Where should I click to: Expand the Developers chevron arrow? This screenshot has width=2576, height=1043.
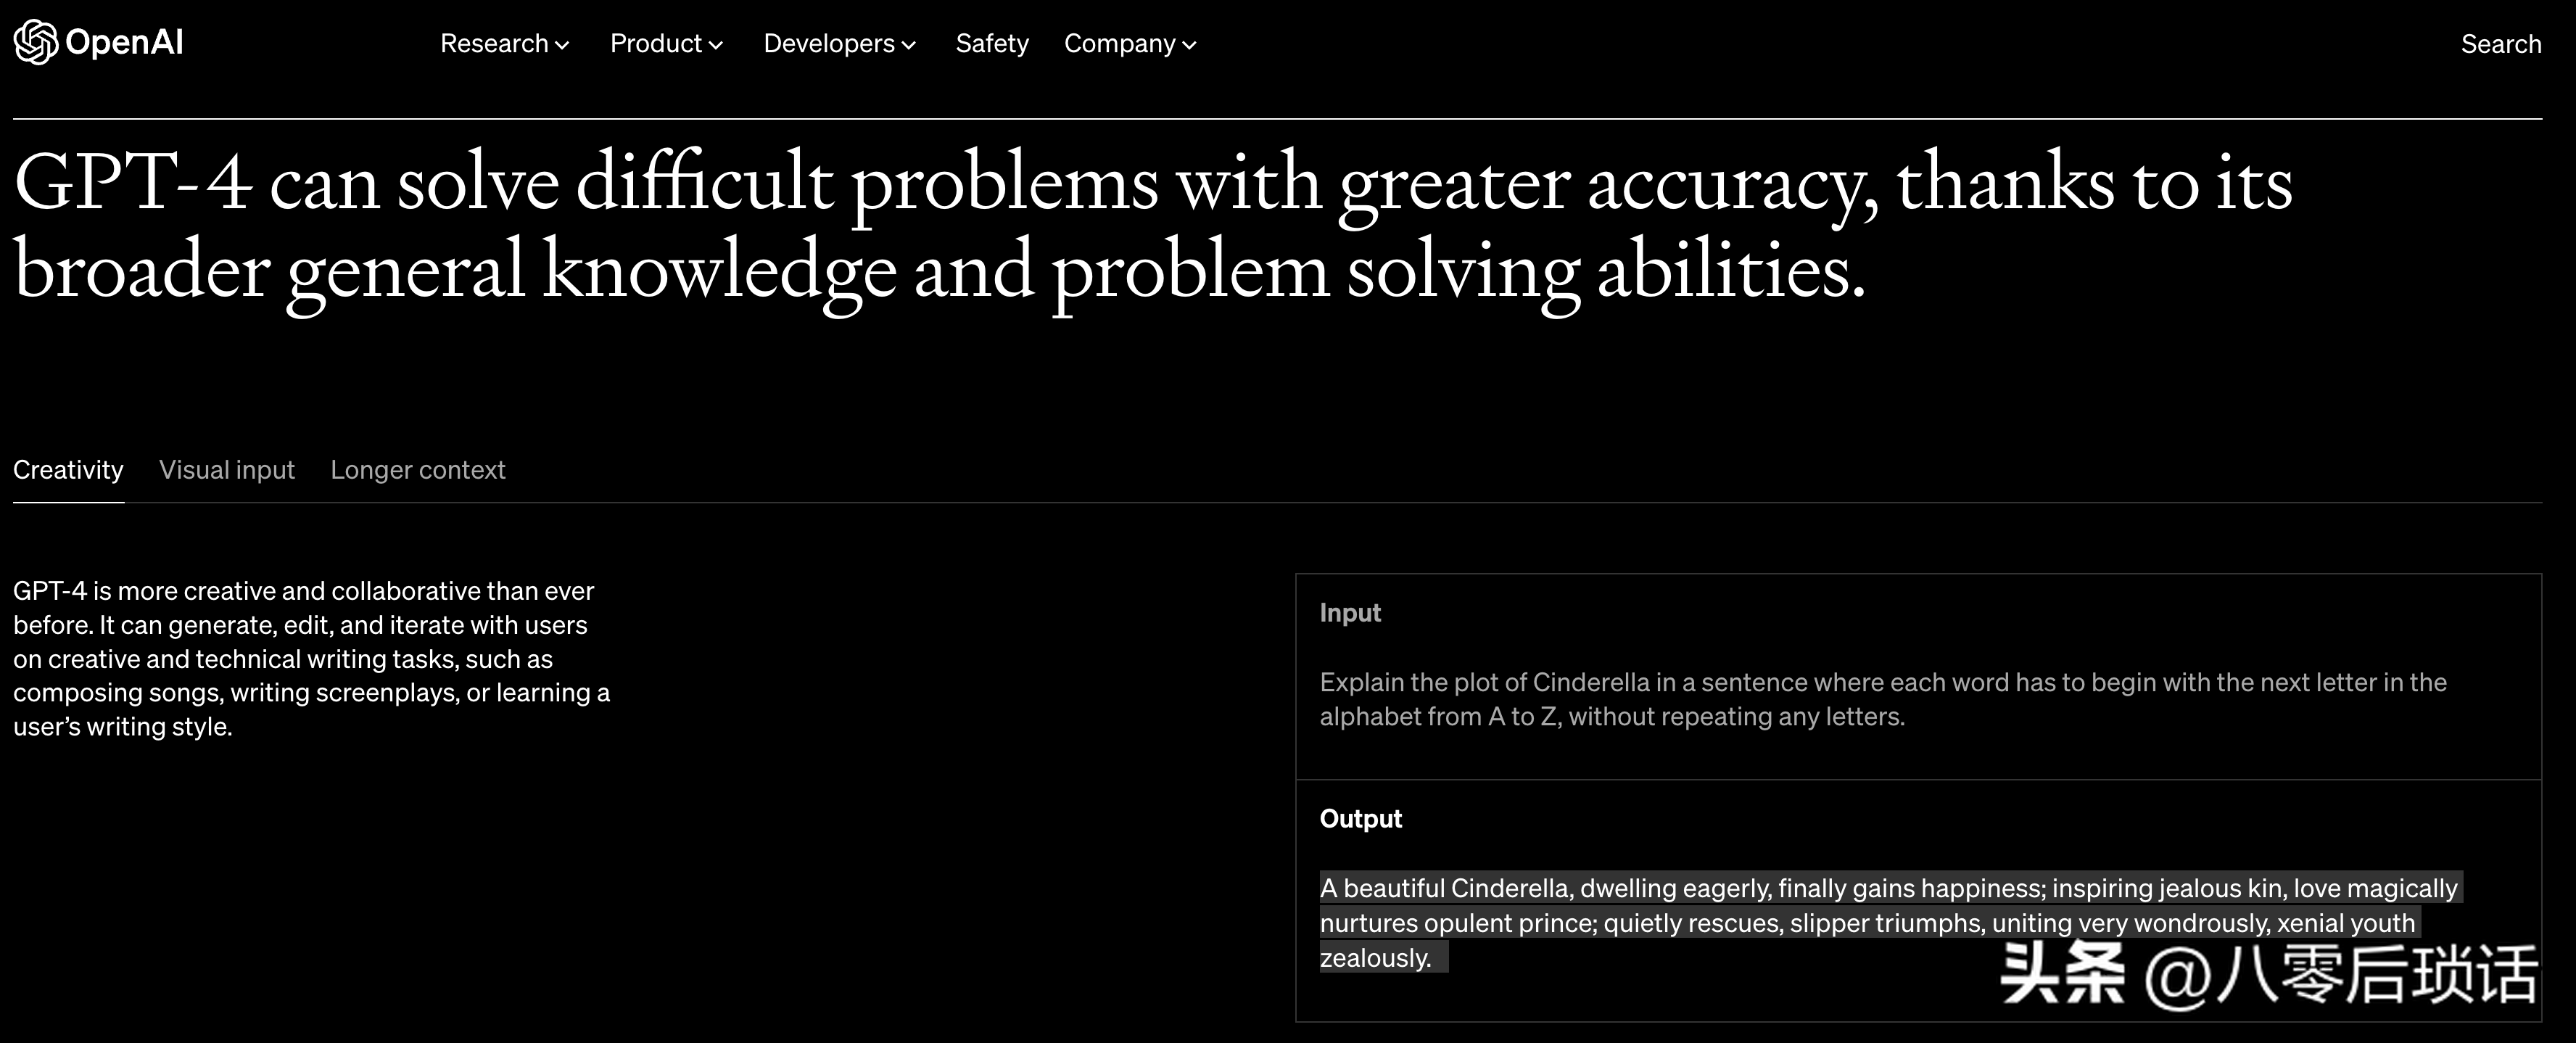tap(908, 45)
